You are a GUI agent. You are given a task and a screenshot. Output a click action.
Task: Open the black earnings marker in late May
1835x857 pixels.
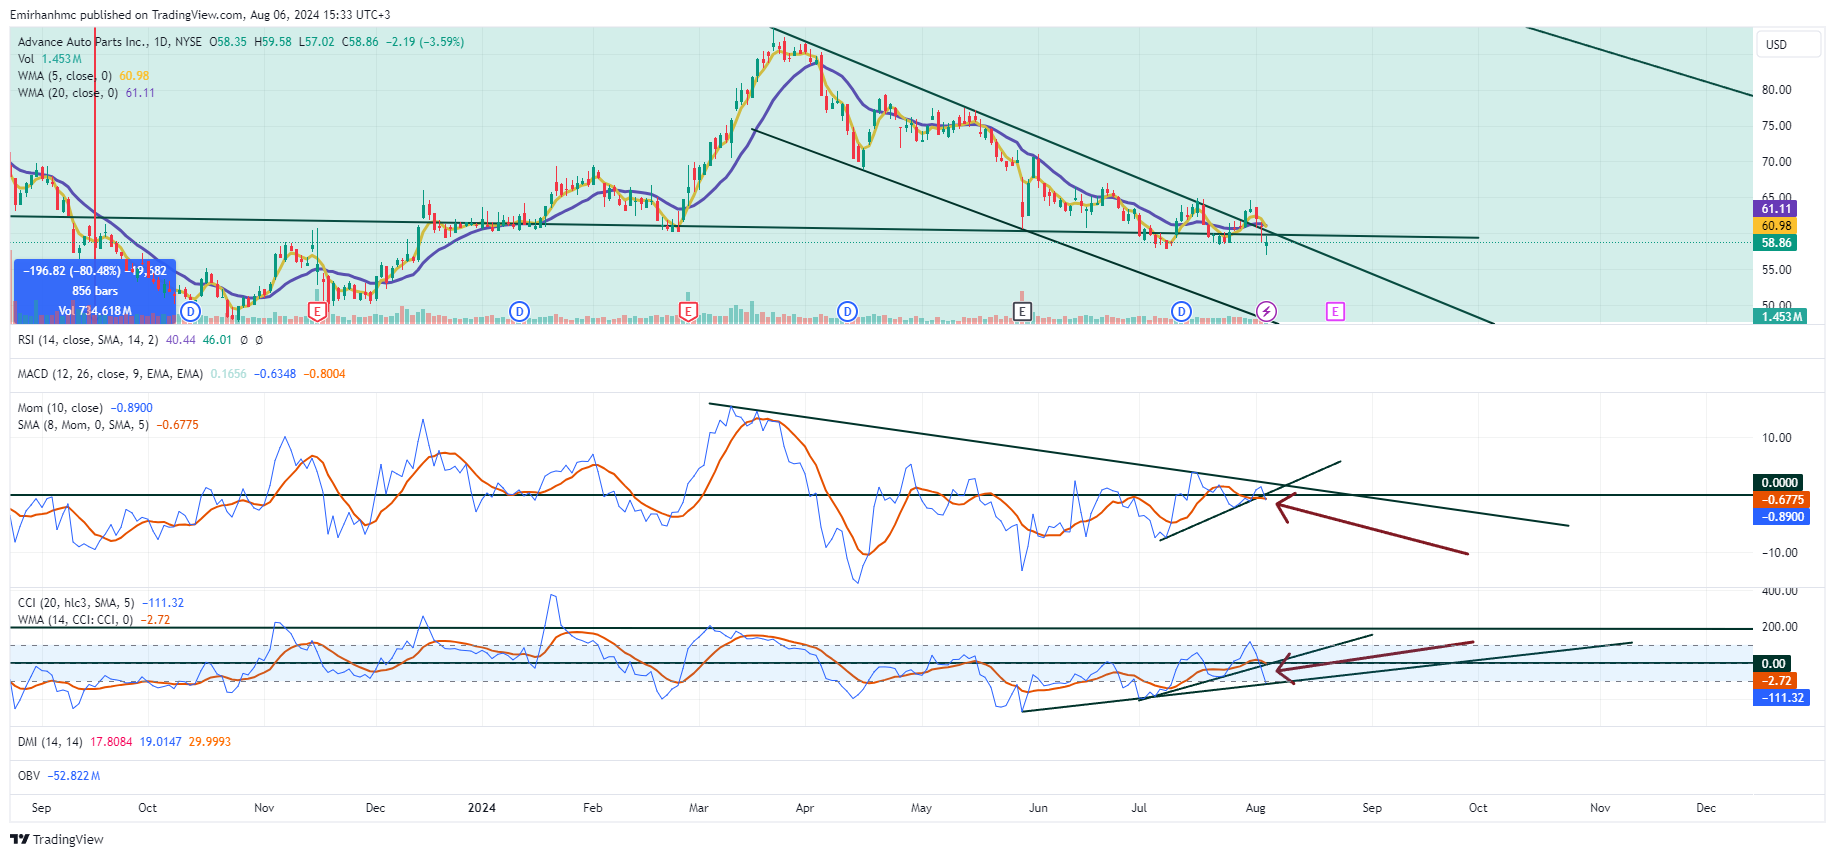point(1021,312)
